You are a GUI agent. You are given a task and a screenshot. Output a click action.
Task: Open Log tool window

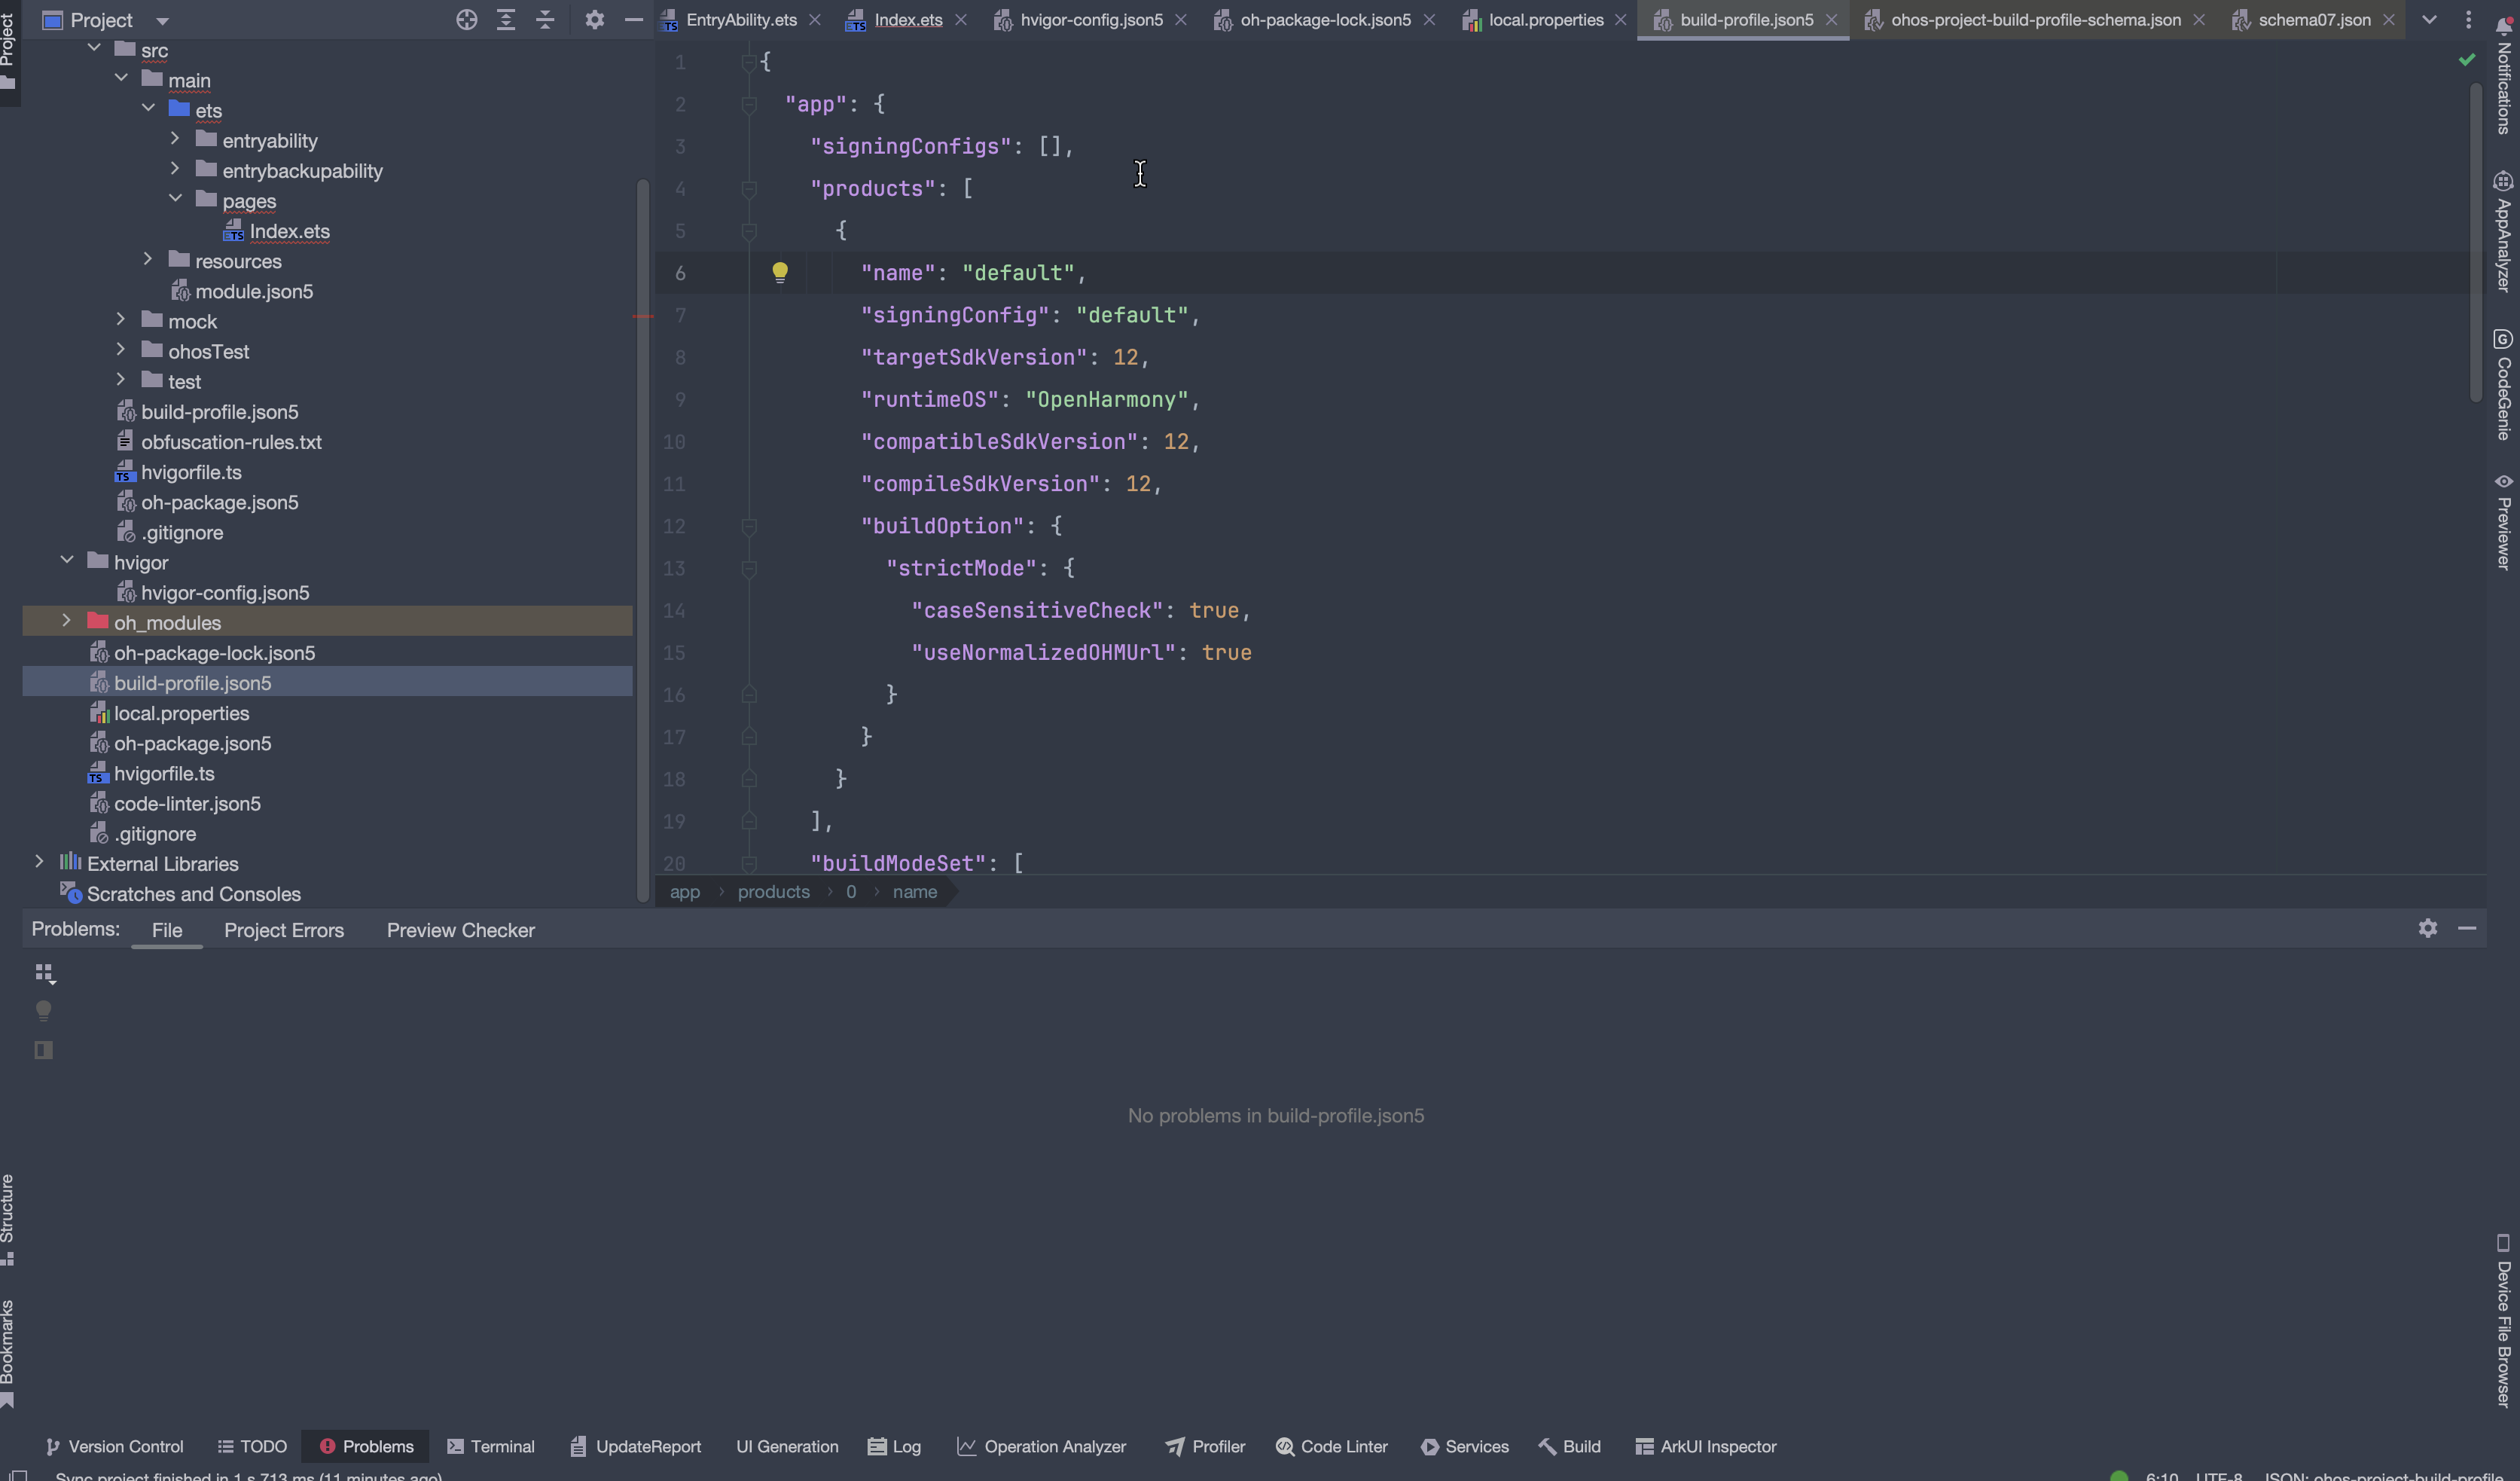[894, 1446]
